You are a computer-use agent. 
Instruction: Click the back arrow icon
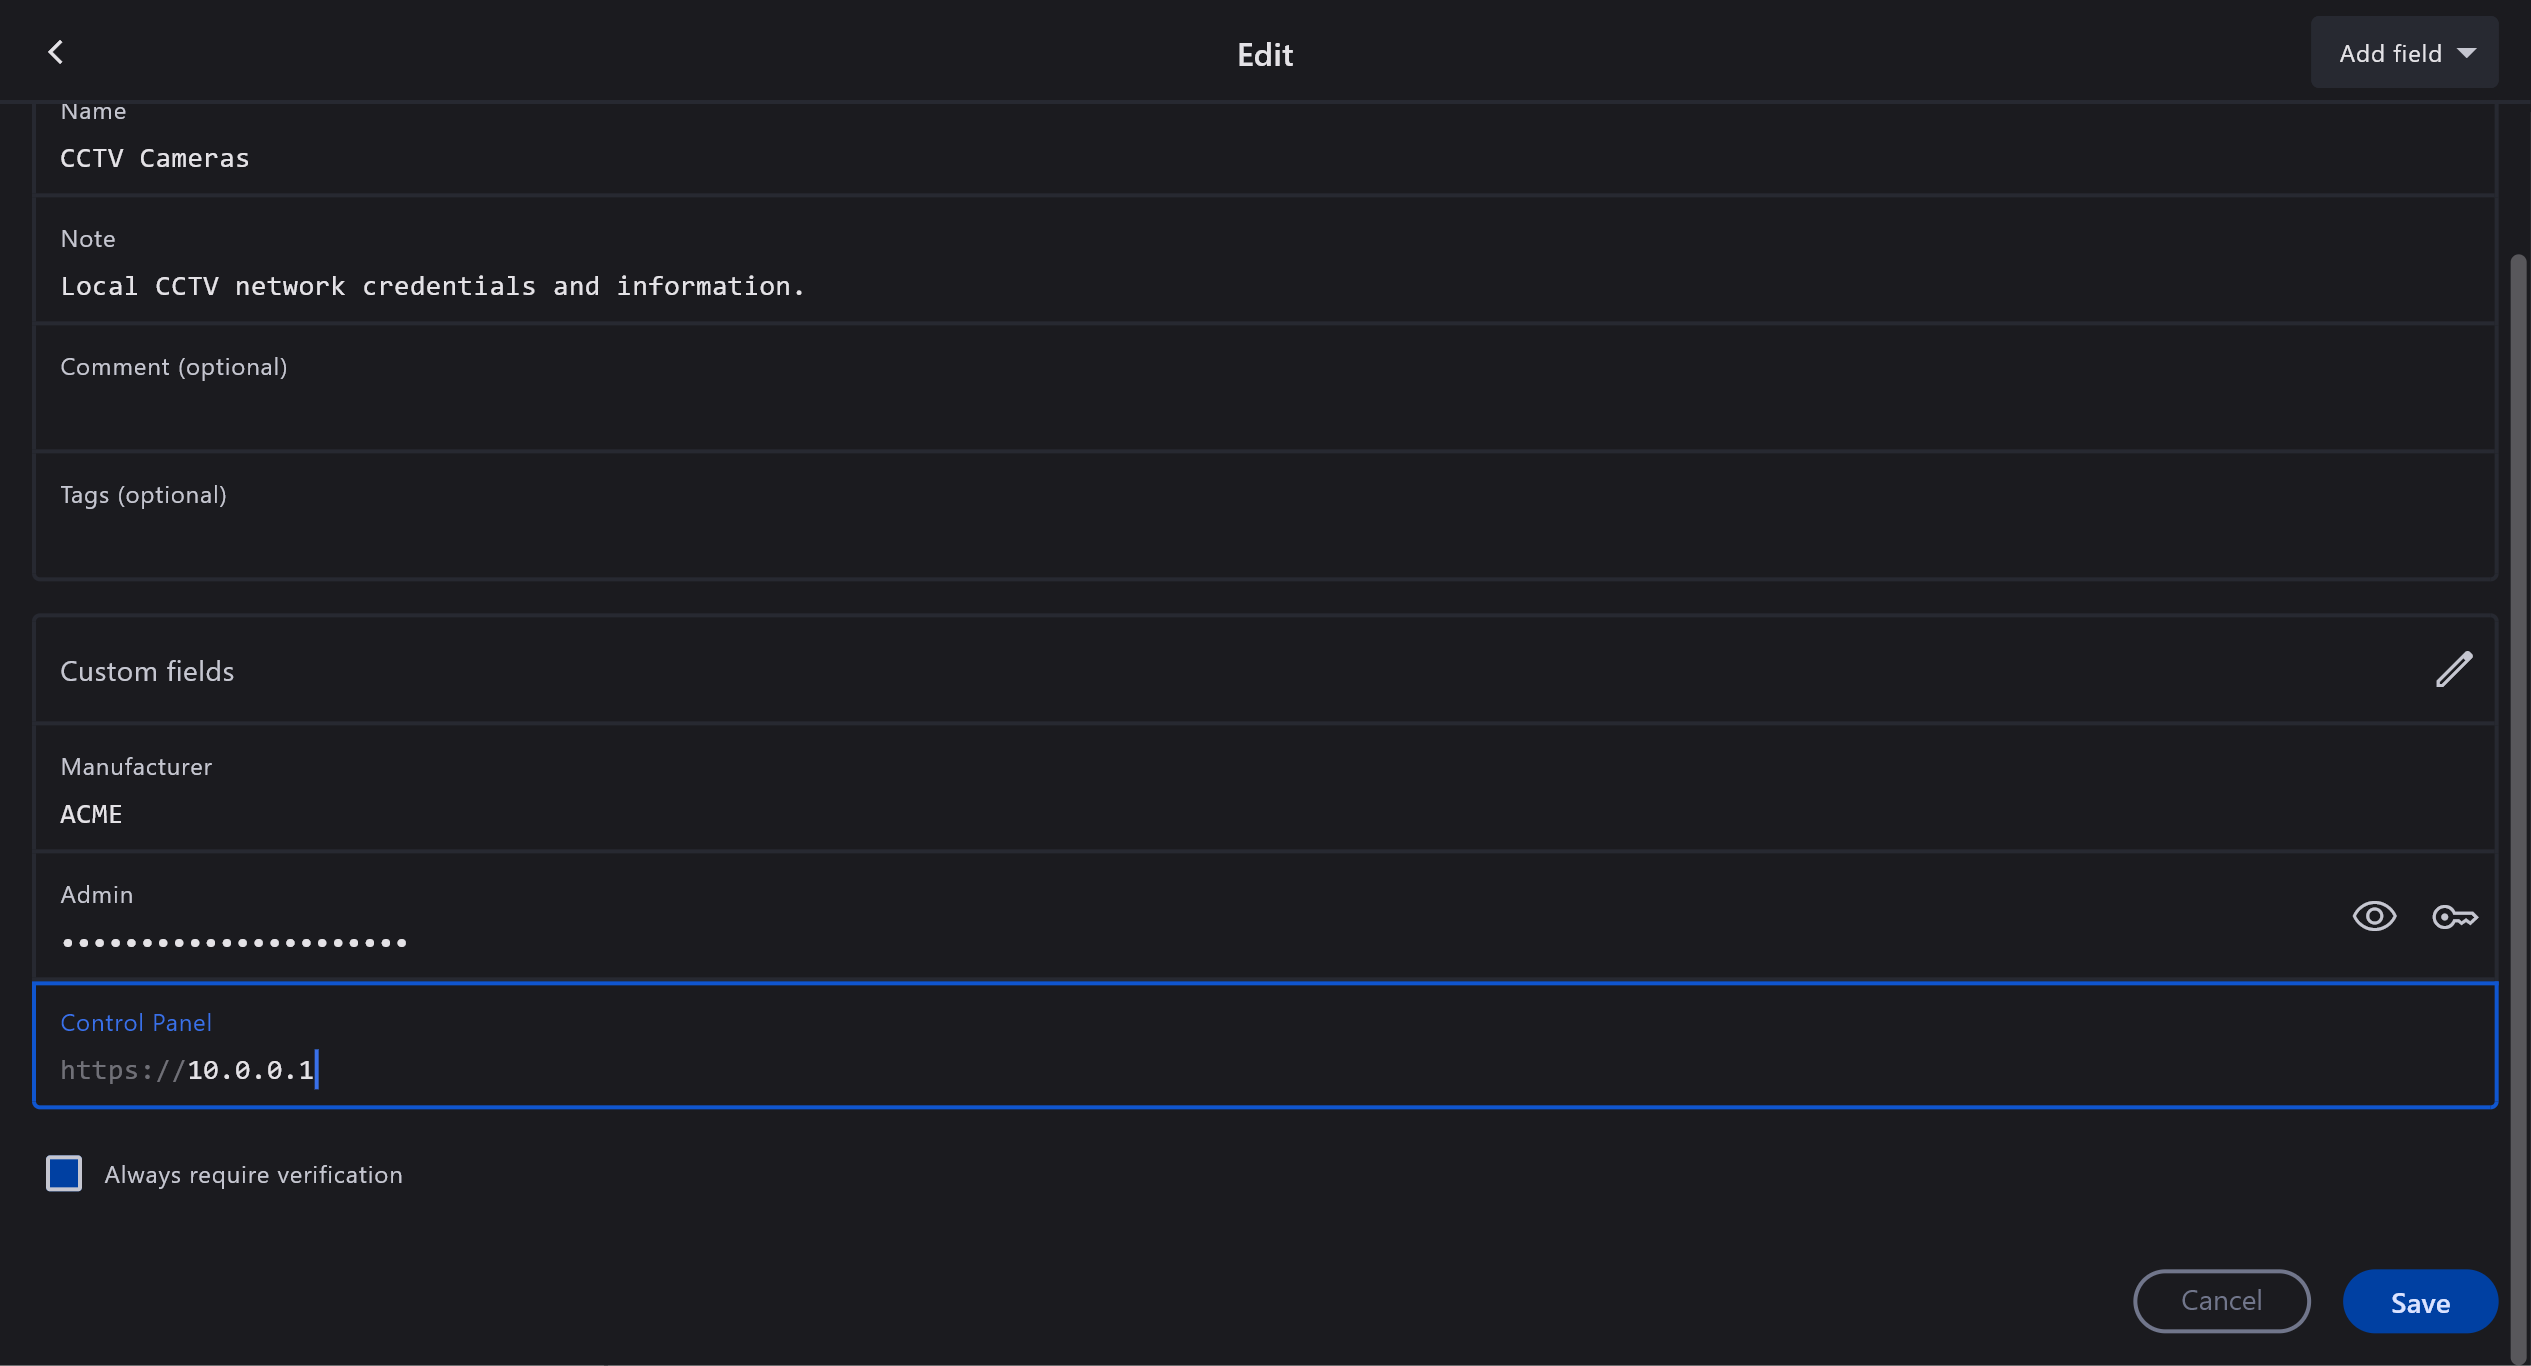56,52
